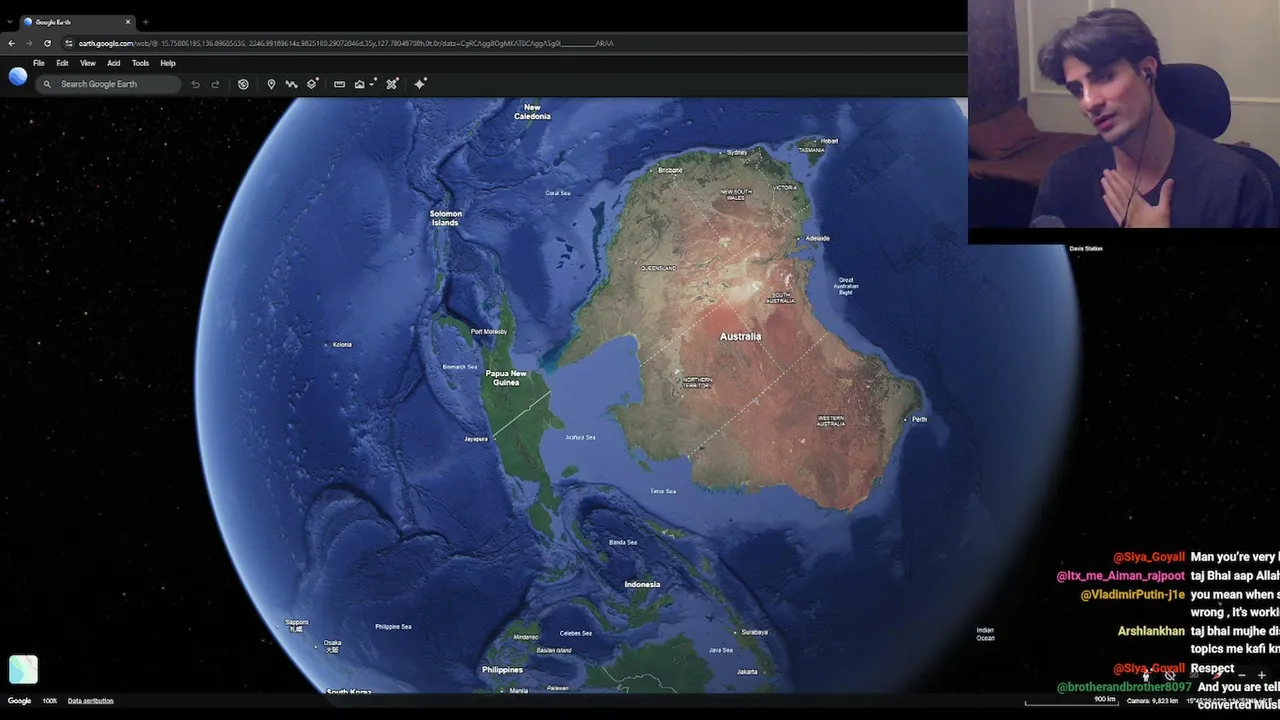This screenshot has height=720, width=1280.
Task: Select the Add placemark pin tool
Action: click(x=271, y=84)
